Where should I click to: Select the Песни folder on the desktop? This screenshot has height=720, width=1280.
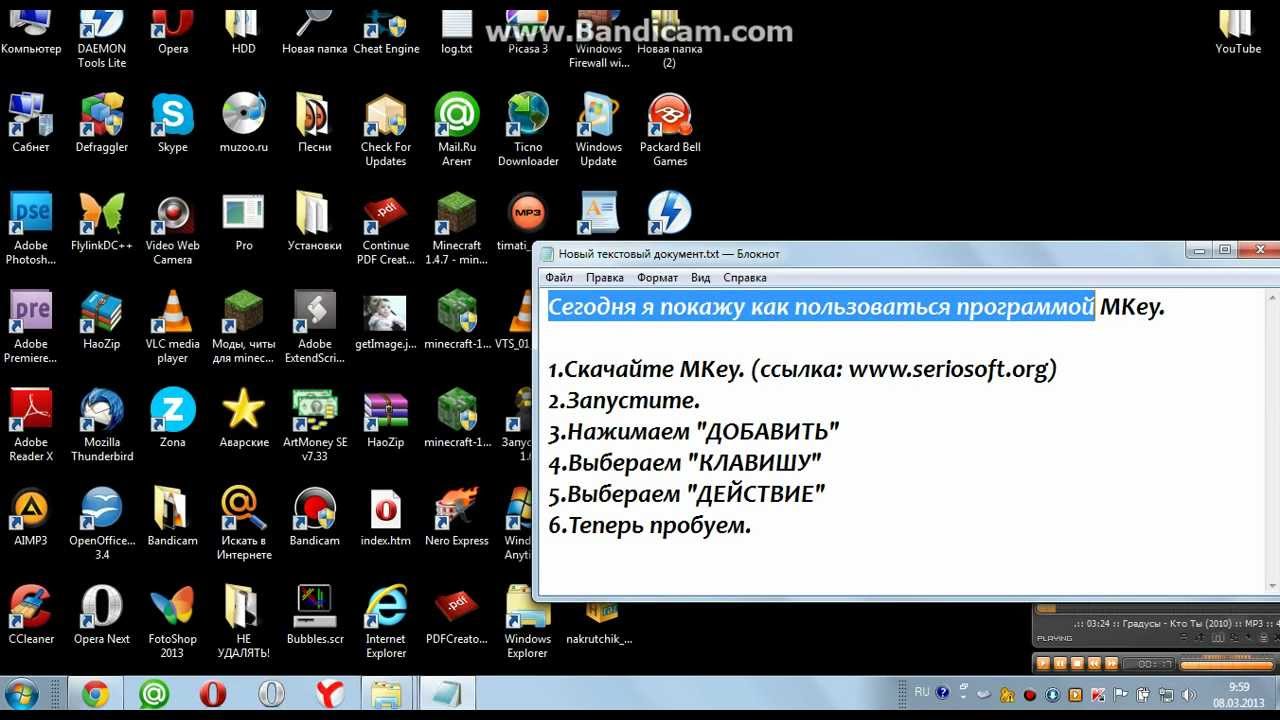pyautogui.click(x=314, y=122)
